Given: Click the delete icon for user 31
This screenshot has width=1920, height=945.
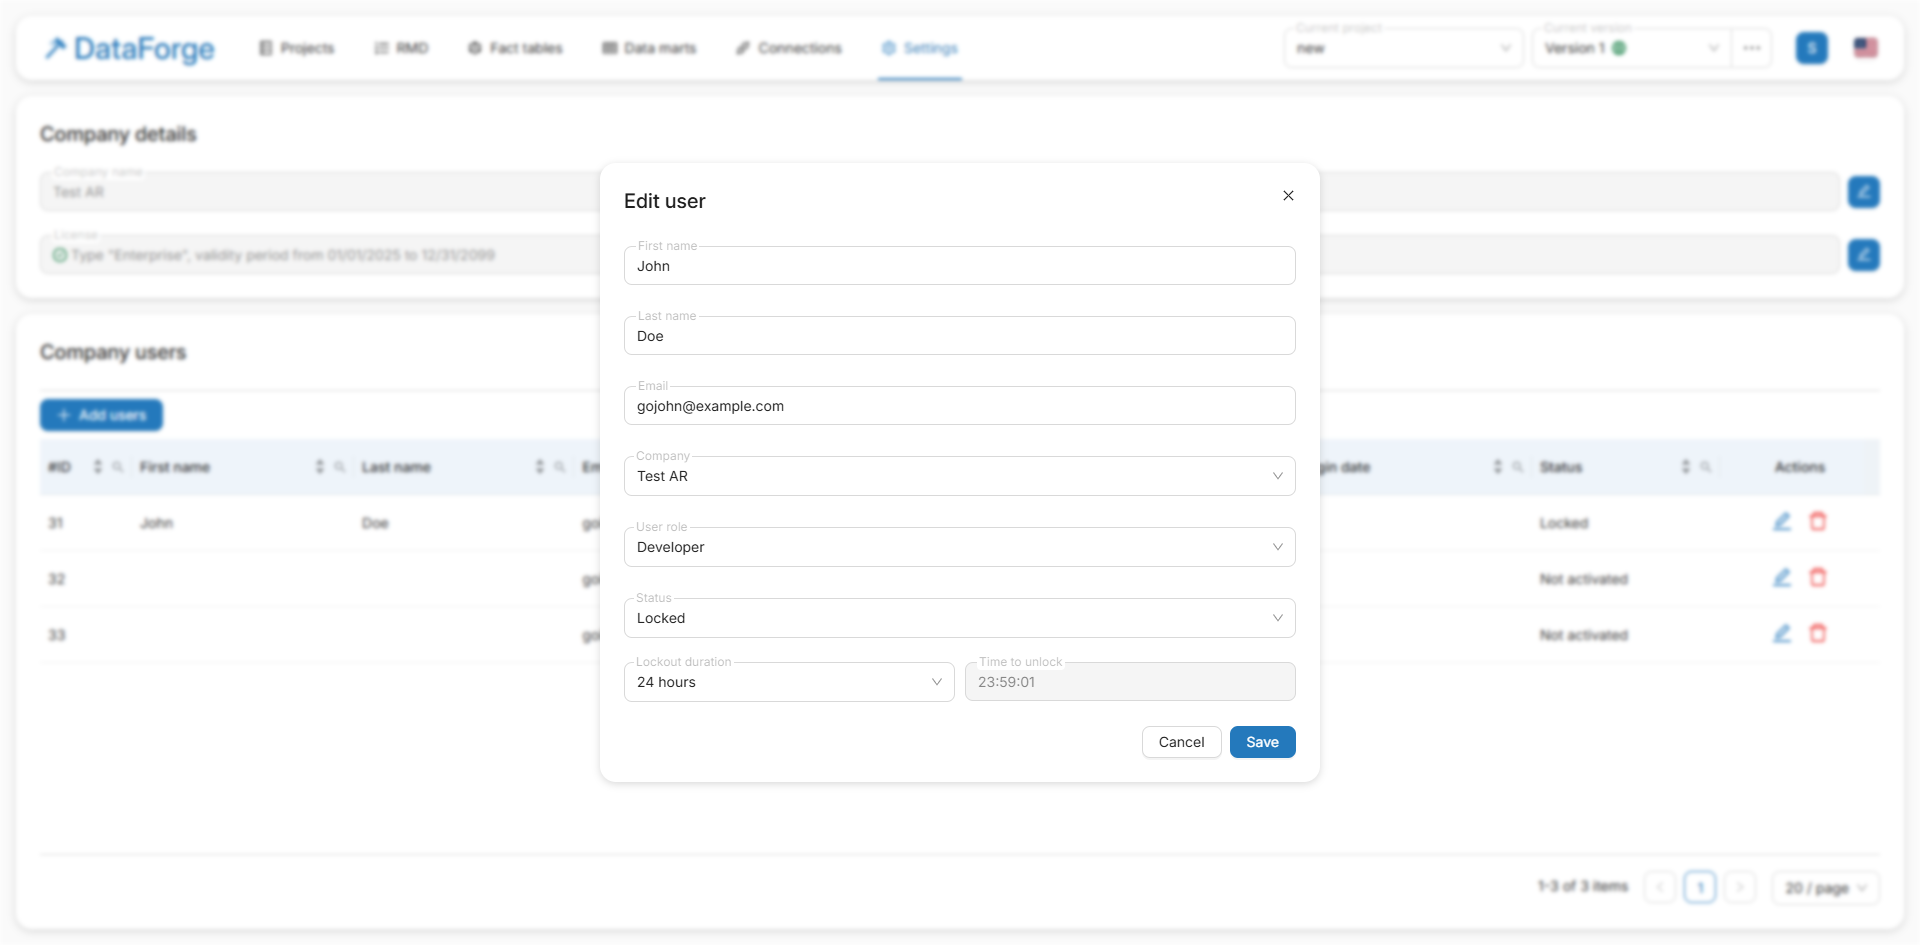Looking at the screenshot, I should click(1818, 522).
